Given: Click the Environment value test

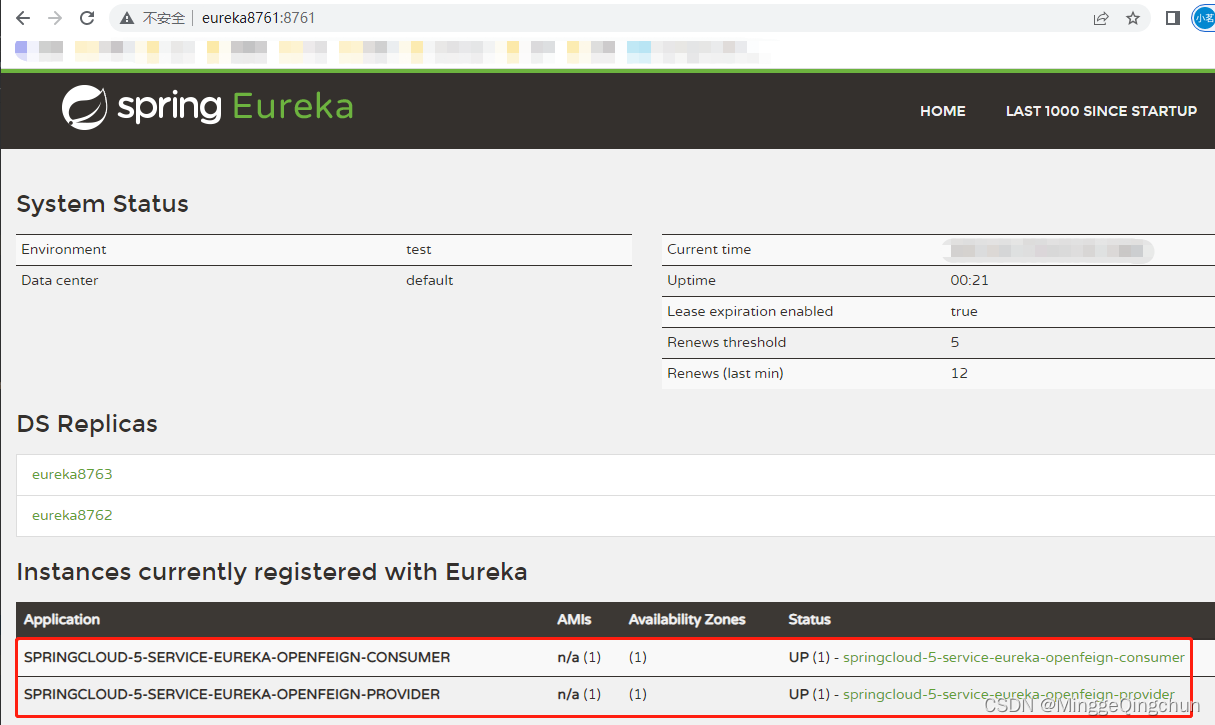Looking at the screenshot, I should [419, 249].
